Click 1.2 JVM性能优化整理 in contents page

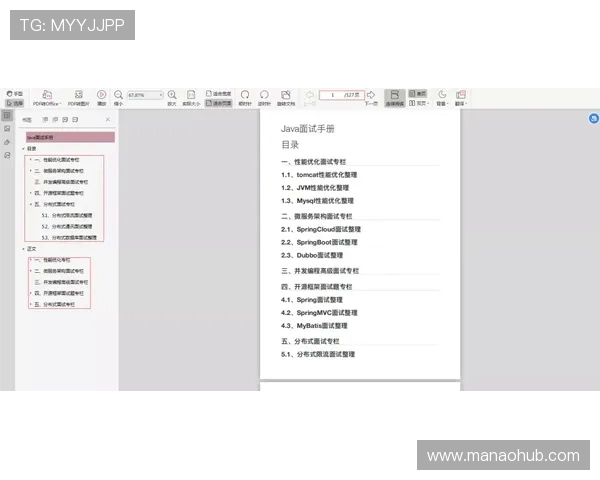[315, 188]
